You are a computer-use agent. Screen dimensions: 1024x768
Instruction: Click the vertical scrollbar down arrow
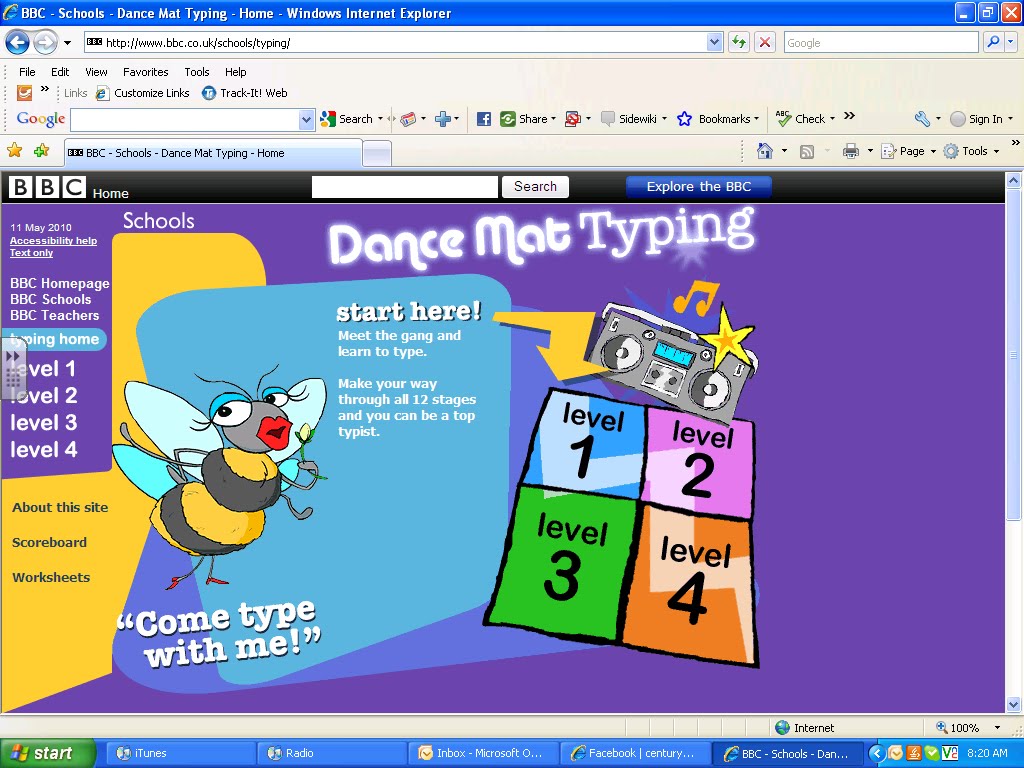[x=1014, y=705]
